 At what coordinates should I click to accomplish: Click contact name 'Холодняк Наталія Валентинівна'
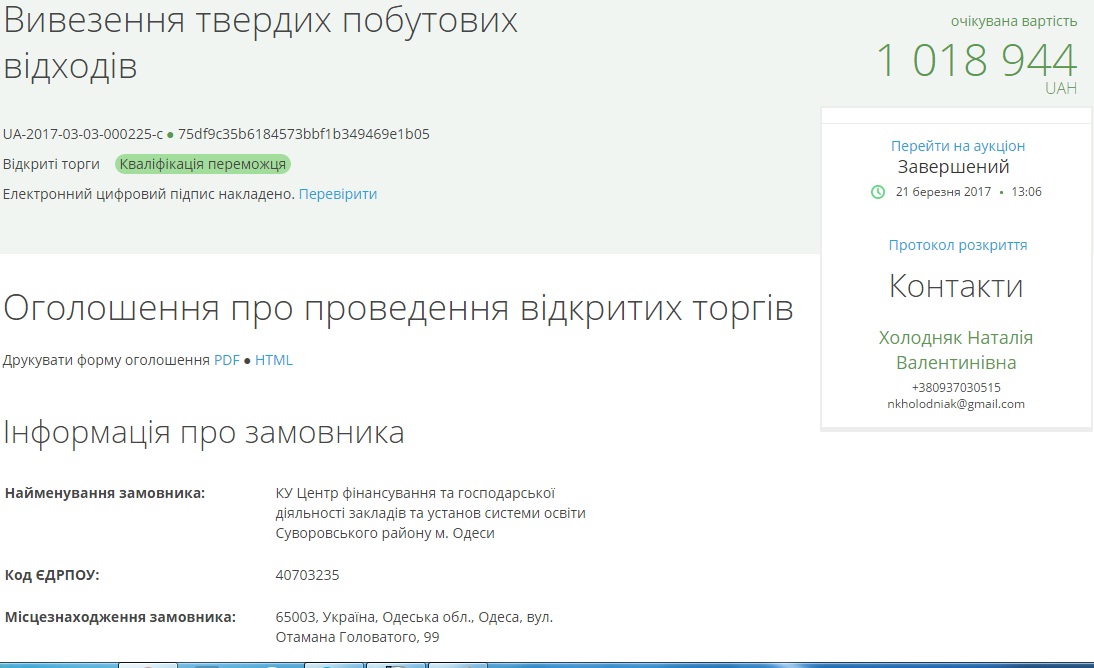(956, 350)
